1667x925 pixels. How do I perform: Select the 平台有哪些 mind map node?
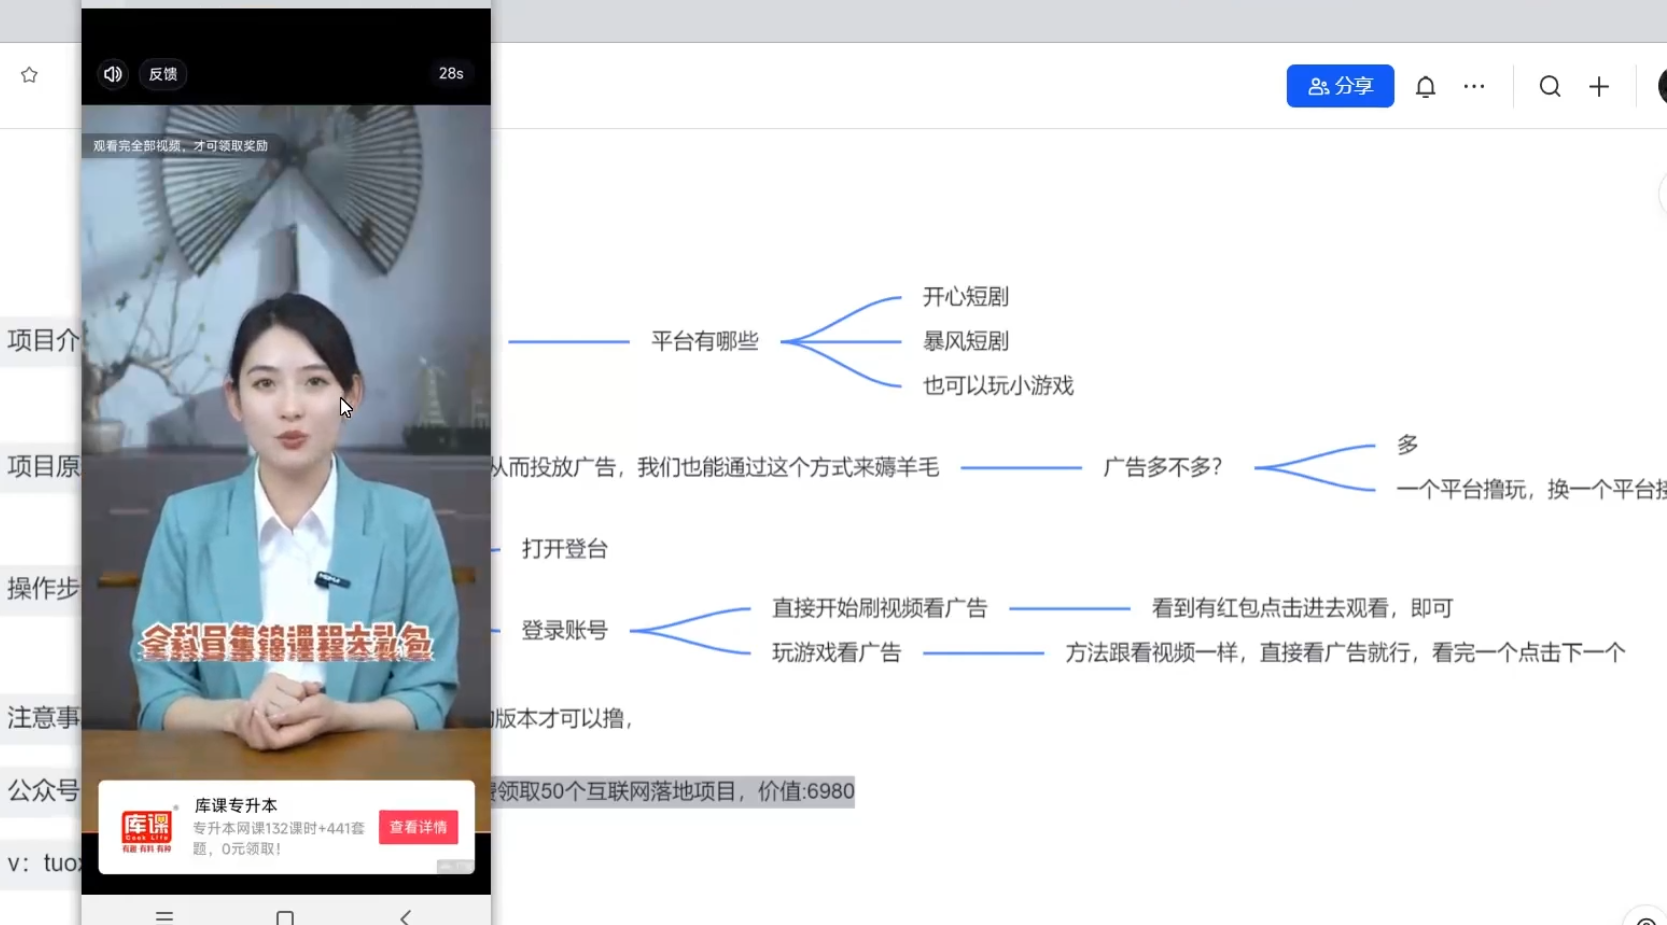coord(704,342)
